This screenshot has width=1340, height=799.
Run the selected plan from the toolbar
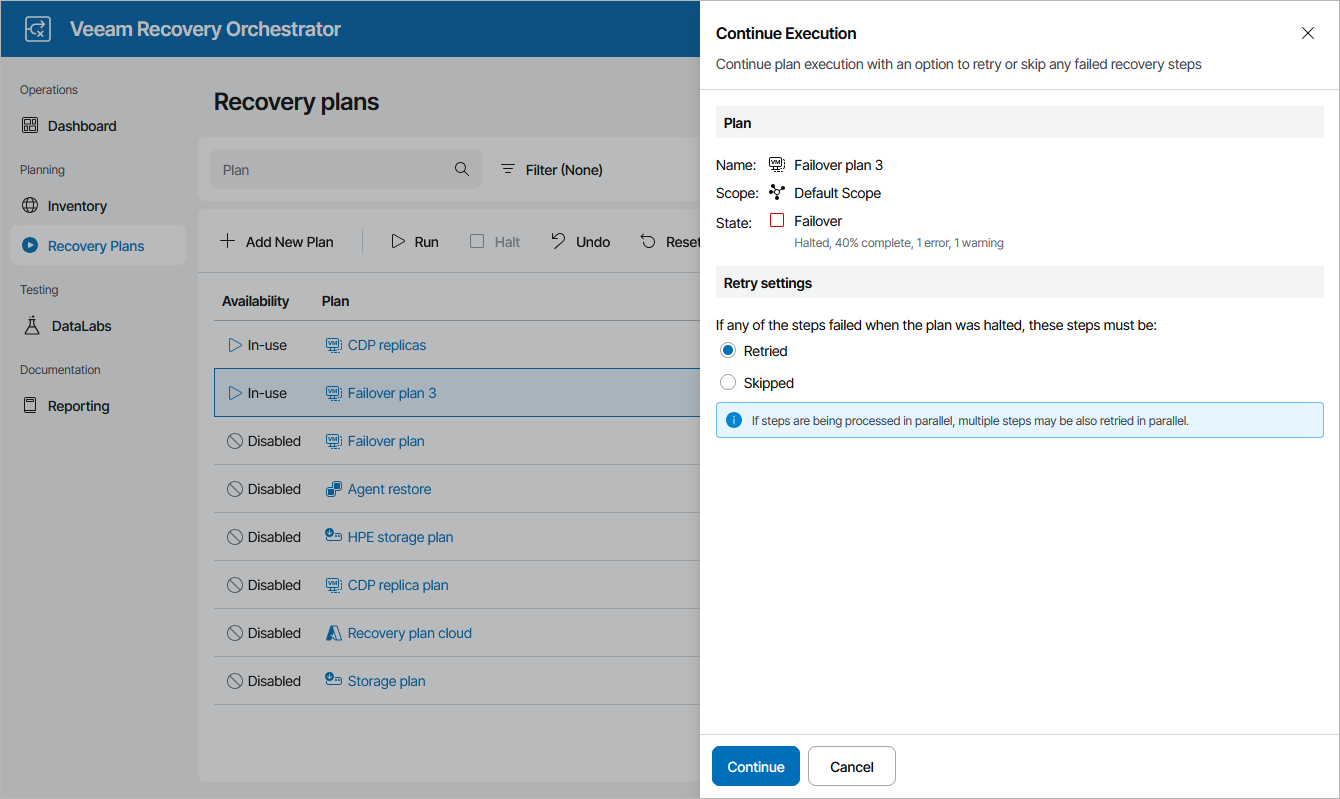pyautogui.click(x=414, y=241)
